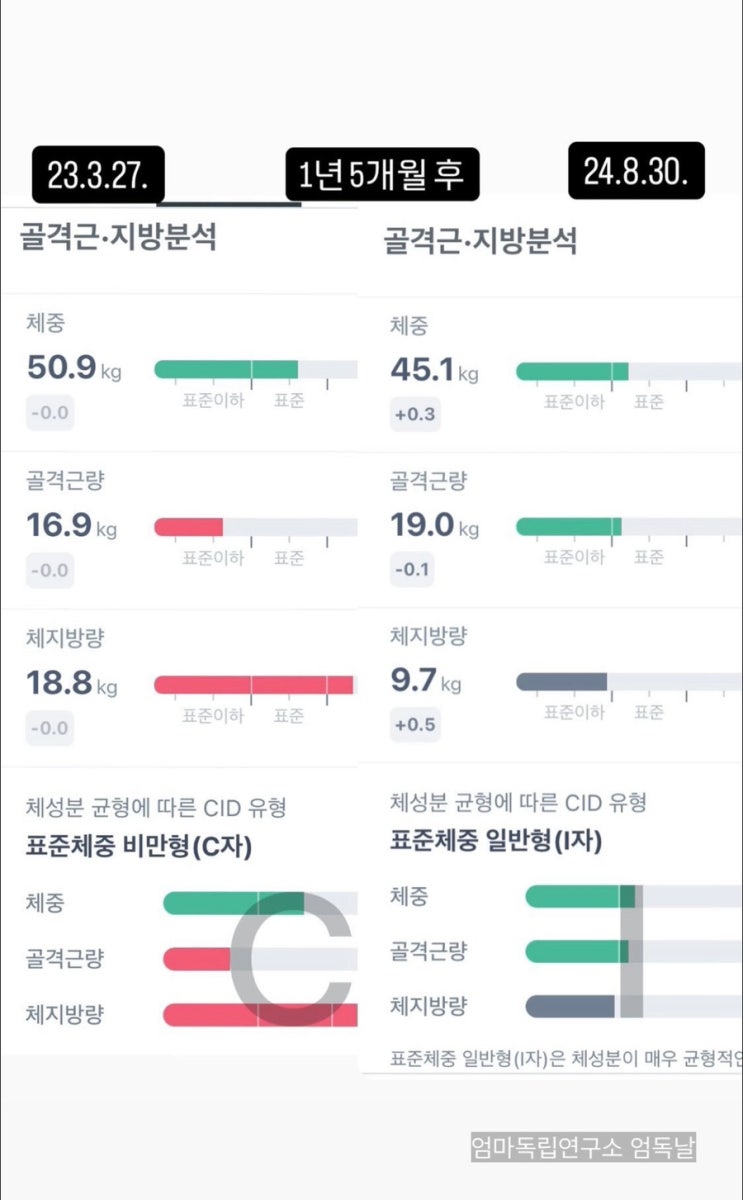
Task: Click the 23.3.27. date label
Action: tap(98, 176)
